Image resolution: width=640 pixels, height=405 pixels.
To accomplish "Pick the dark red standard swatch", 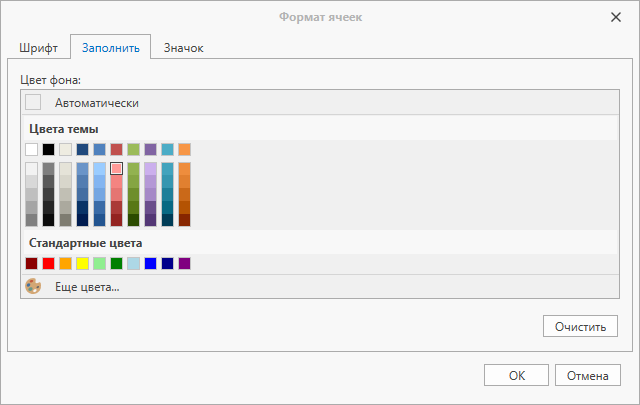I will coord(31,263).
